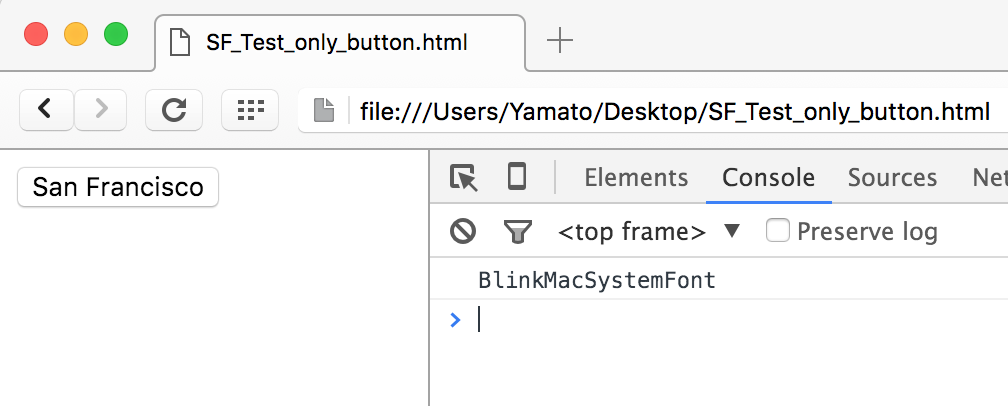The height and width of the screenshot is (406, 1008).
Task: Click the browser forward arrow button
Action: point(101,110)
